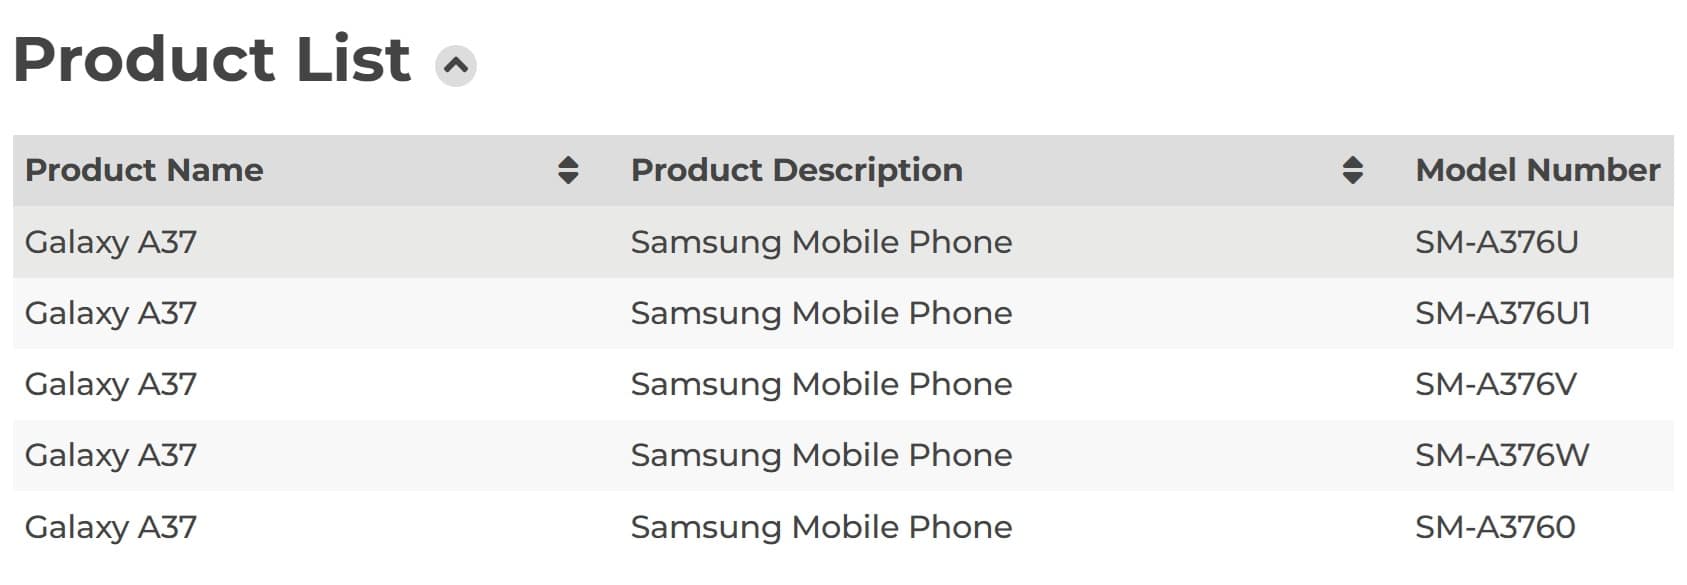The height and width of the screenshot is (585, 1687).
Task: Click the Product Description sort arrows icon
Action: 1352,170
